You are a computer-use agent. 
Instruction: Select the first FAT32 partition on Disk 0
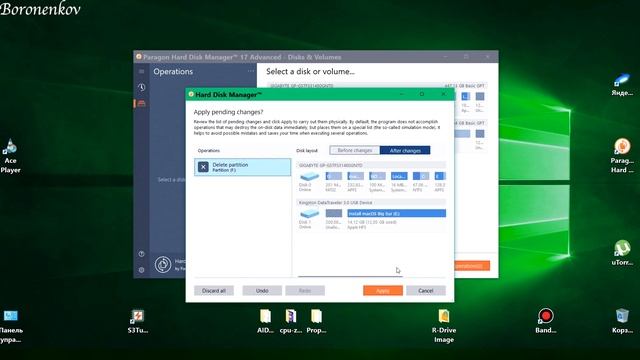(x=333, y=176)
